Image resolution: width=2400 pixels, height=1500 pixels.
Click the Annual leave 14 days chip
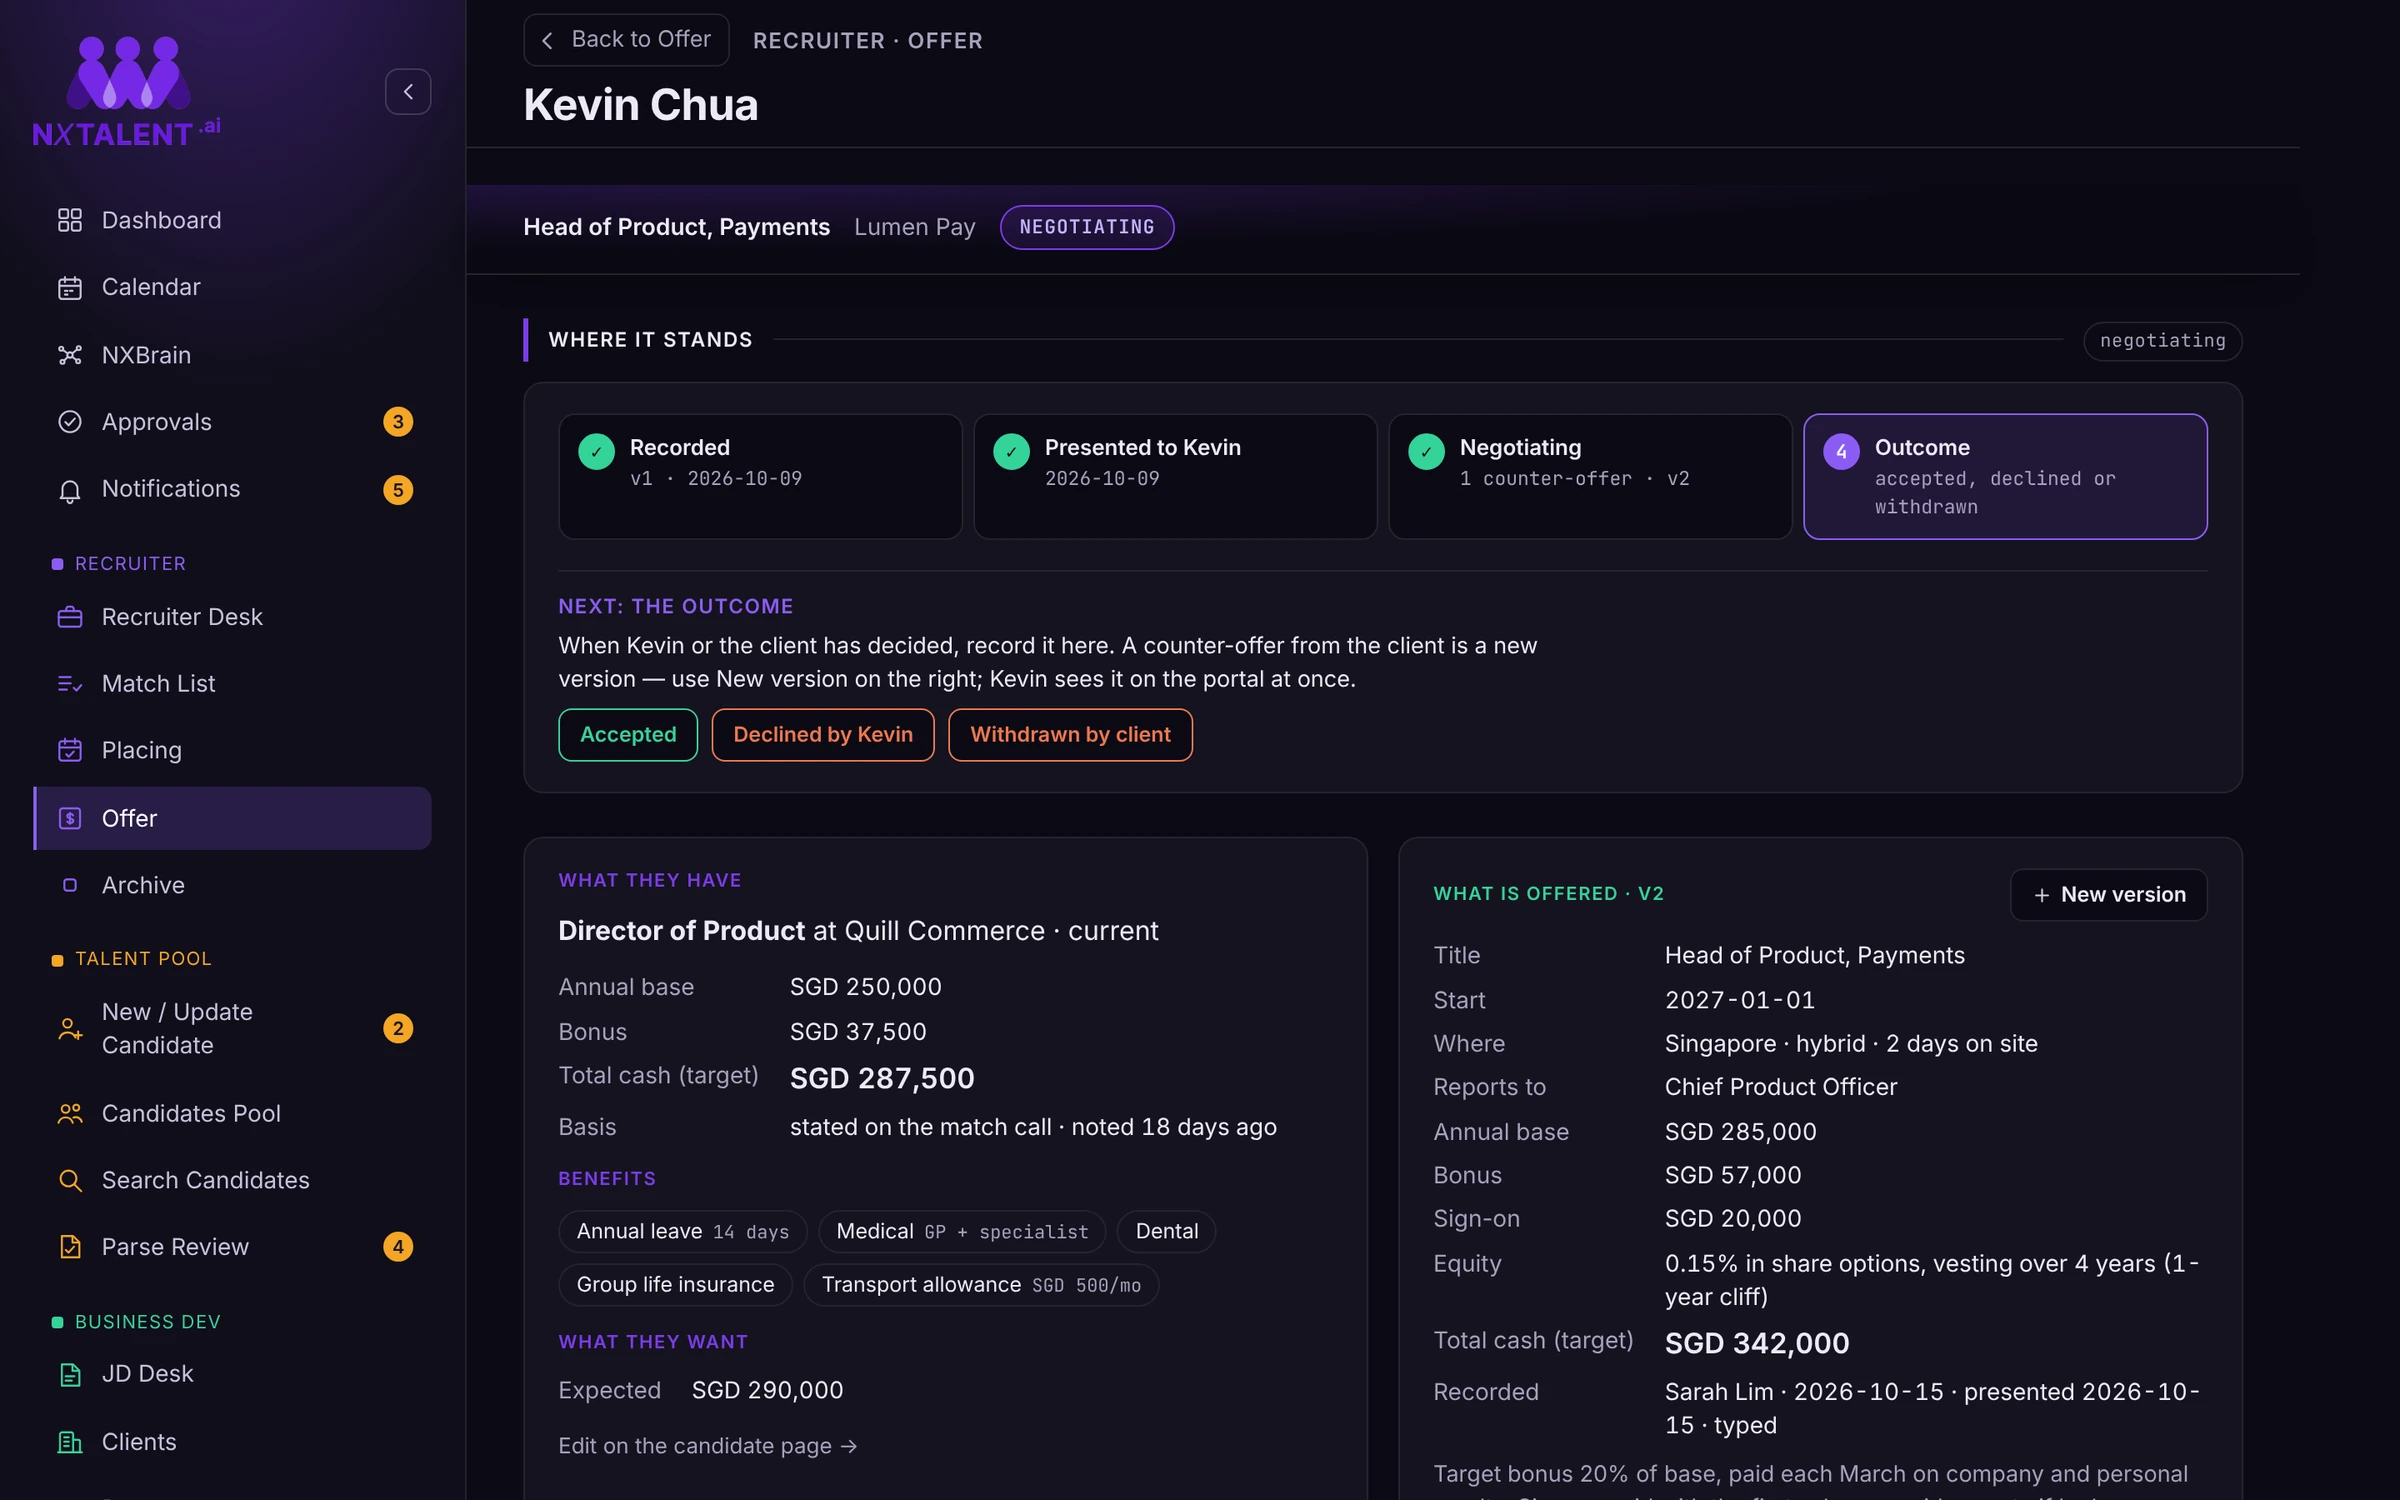point(683,1232)
